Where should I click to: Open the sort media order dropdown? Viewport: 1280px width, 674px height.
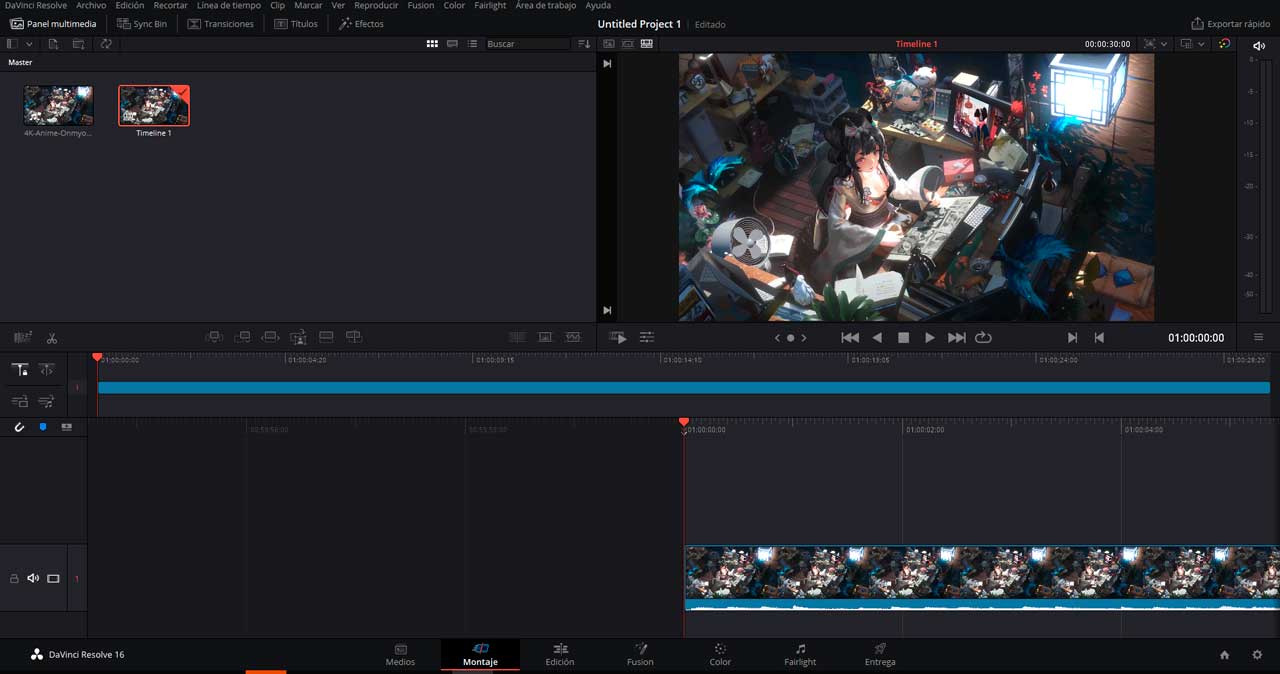584,44
